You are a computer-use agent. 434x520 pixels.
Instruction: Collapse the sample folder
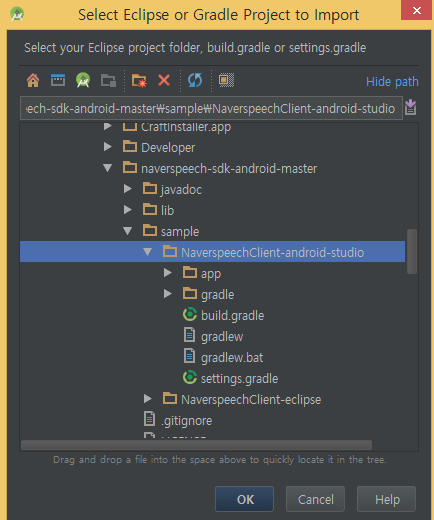point(127,231)
